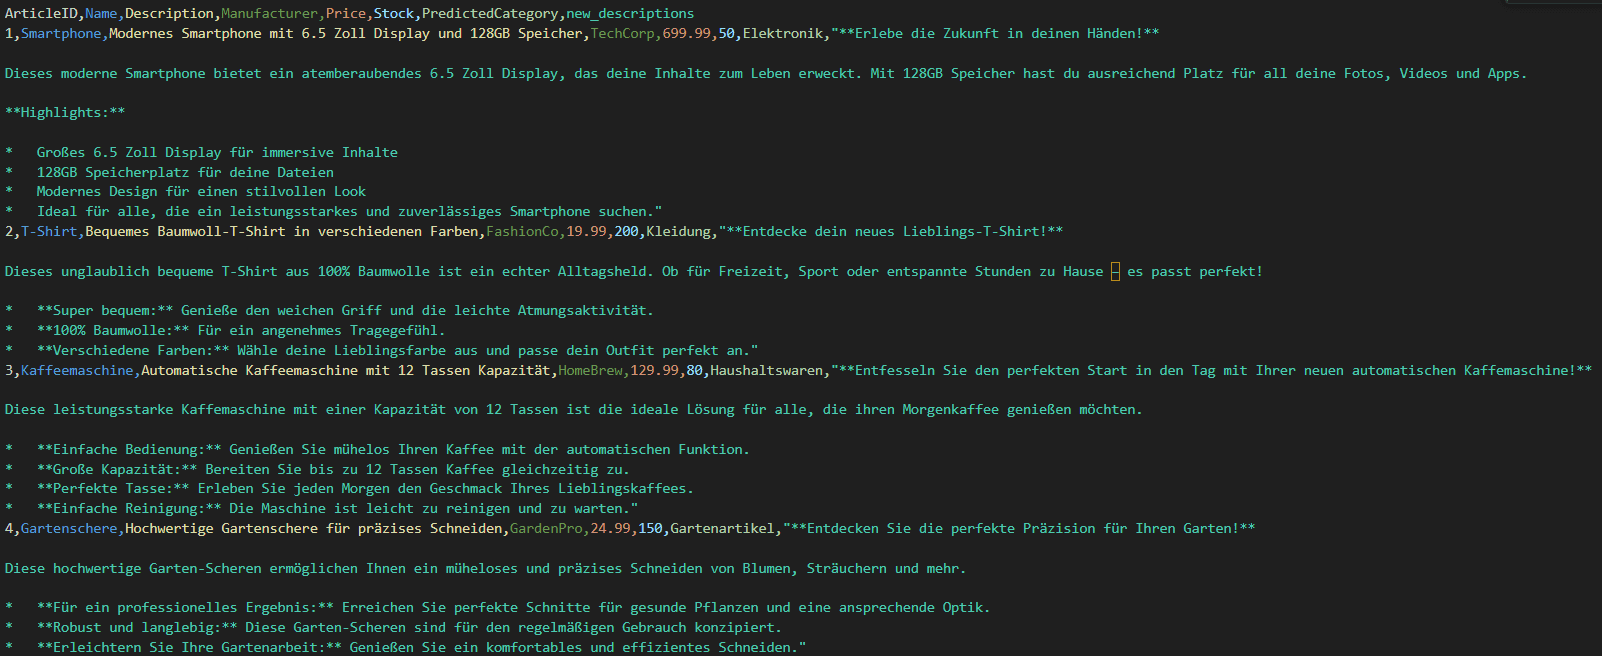Click the price value '19.99'
This screenshot has height=656, width=1602.
[x=586, y=231]
